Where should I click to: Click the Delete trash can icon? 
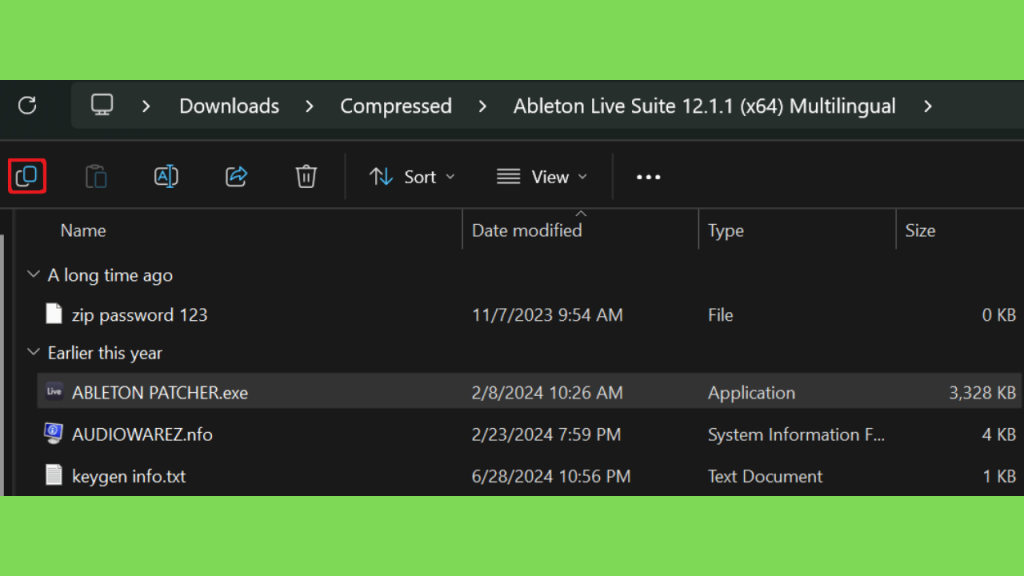click(306, 176)
